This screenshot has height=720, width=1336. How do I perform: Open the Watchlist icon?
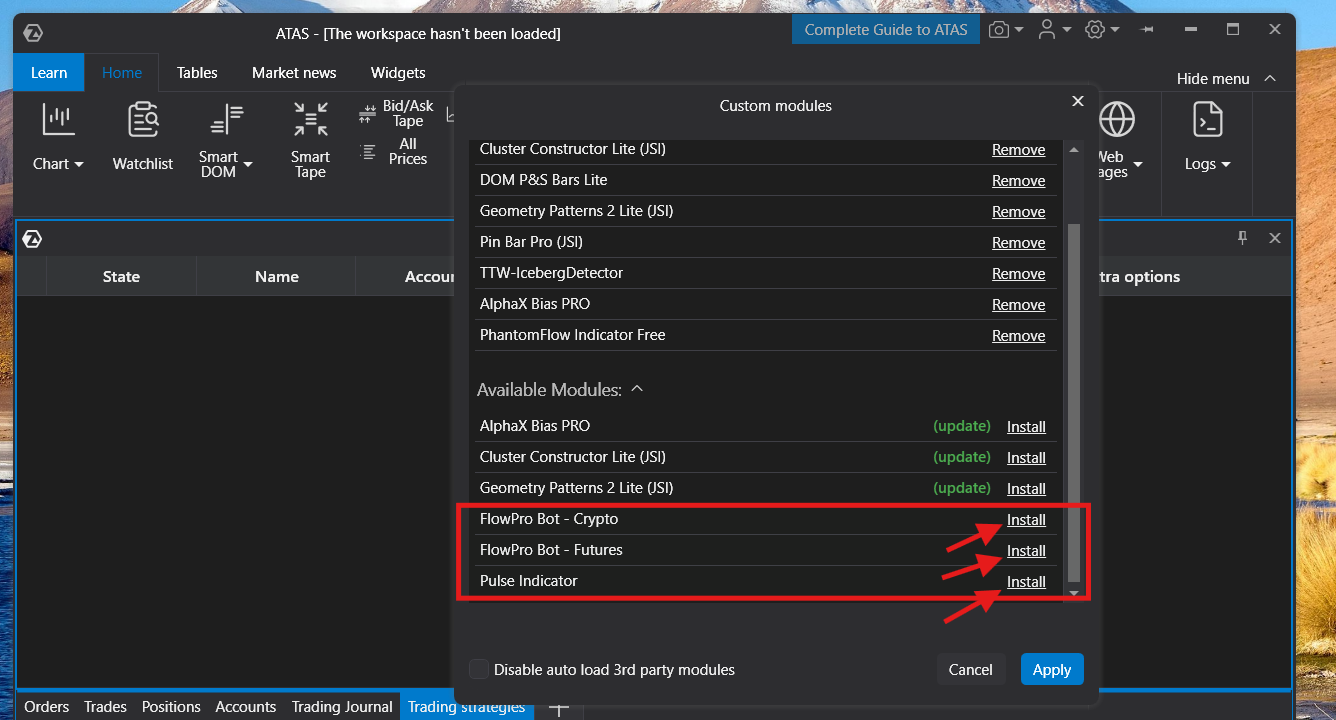(143, 120)
